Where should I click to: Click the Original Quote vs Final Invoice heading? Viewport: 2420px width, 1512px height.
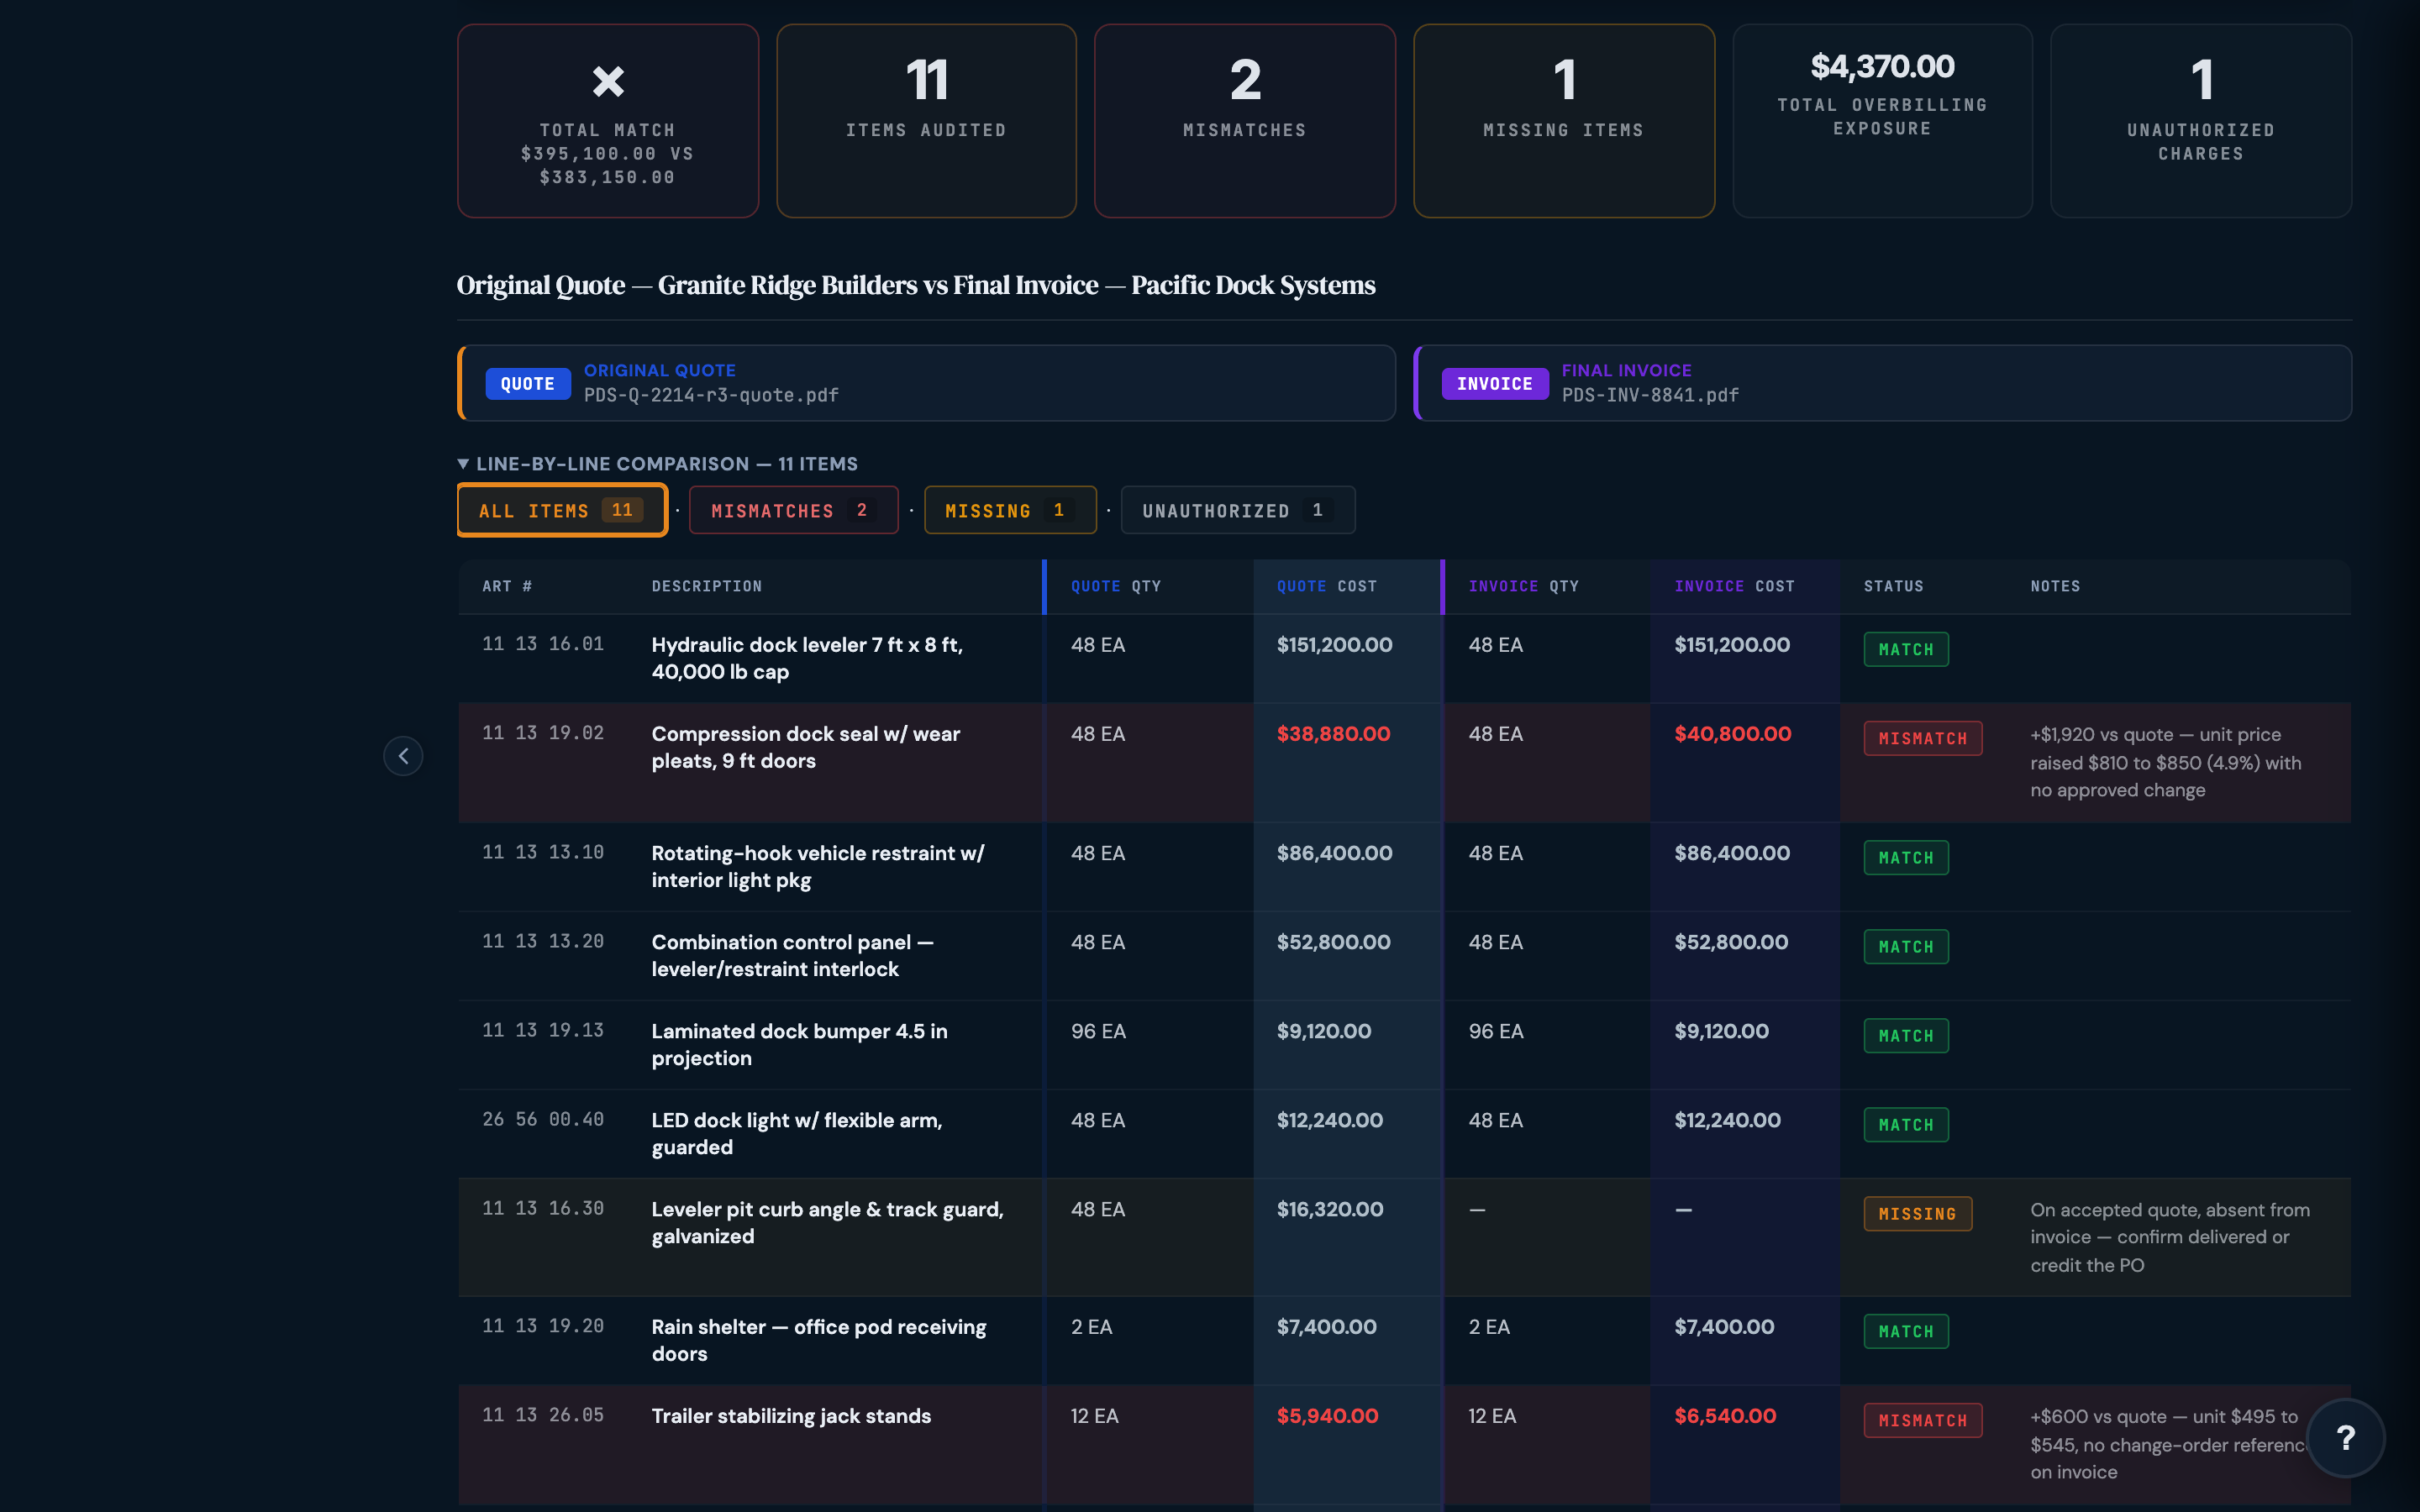coord(916,286)
